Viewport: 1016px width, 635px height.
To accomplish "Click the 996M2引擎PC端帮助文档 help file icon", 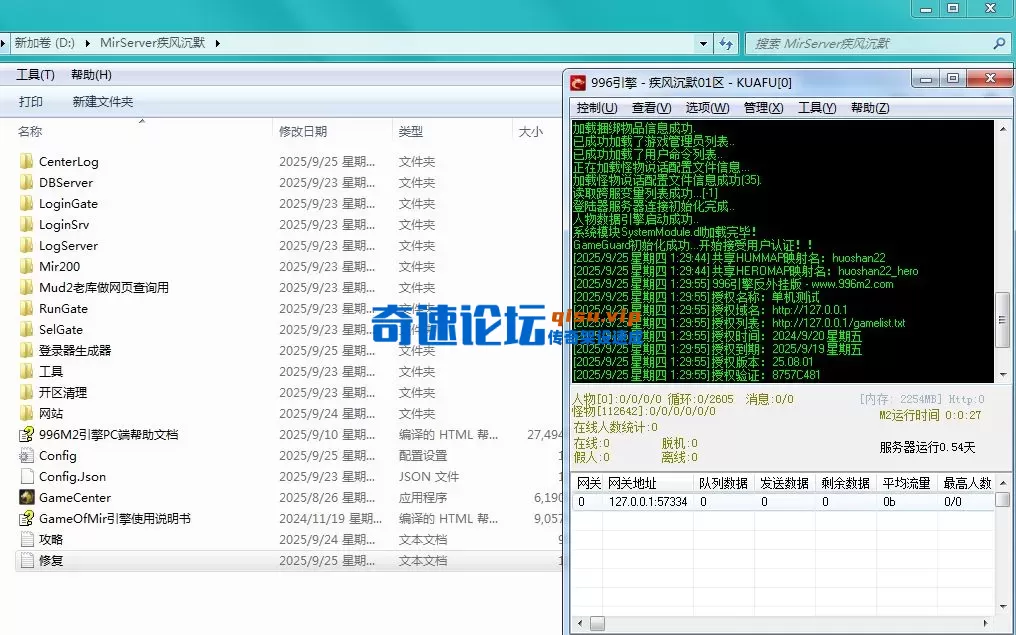I will (x=27, y=434).
